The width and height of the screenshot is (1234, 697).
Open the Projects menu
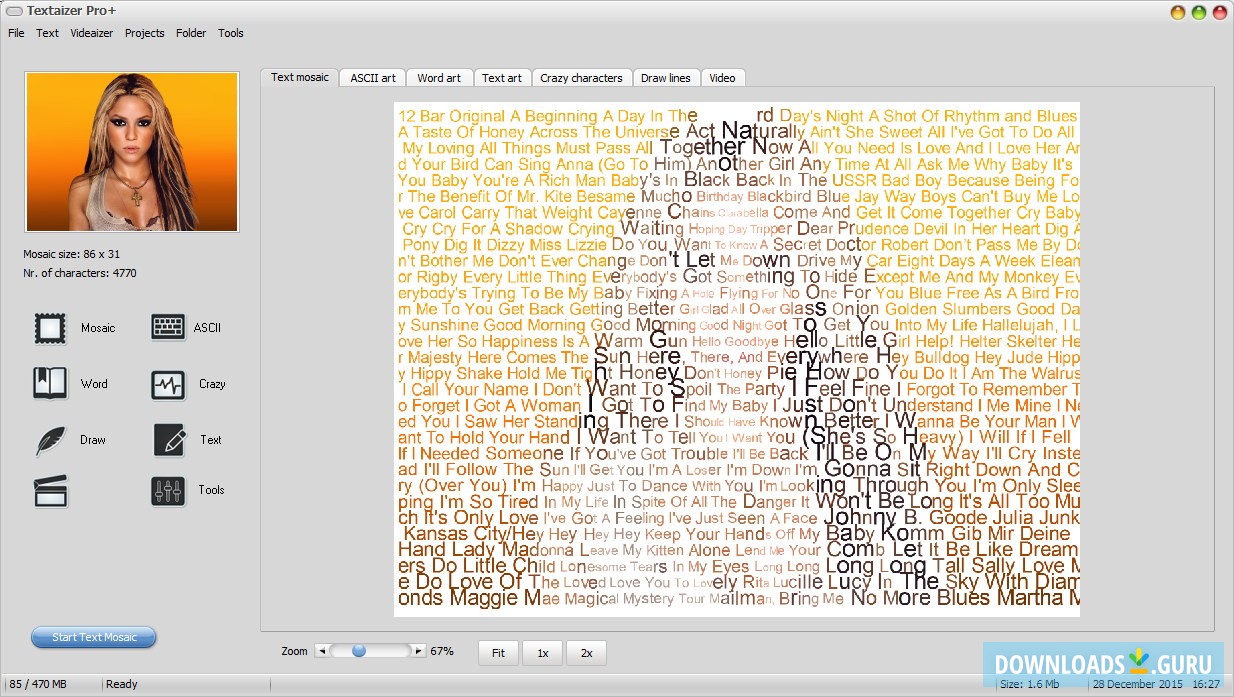click(x=144, y=33)
